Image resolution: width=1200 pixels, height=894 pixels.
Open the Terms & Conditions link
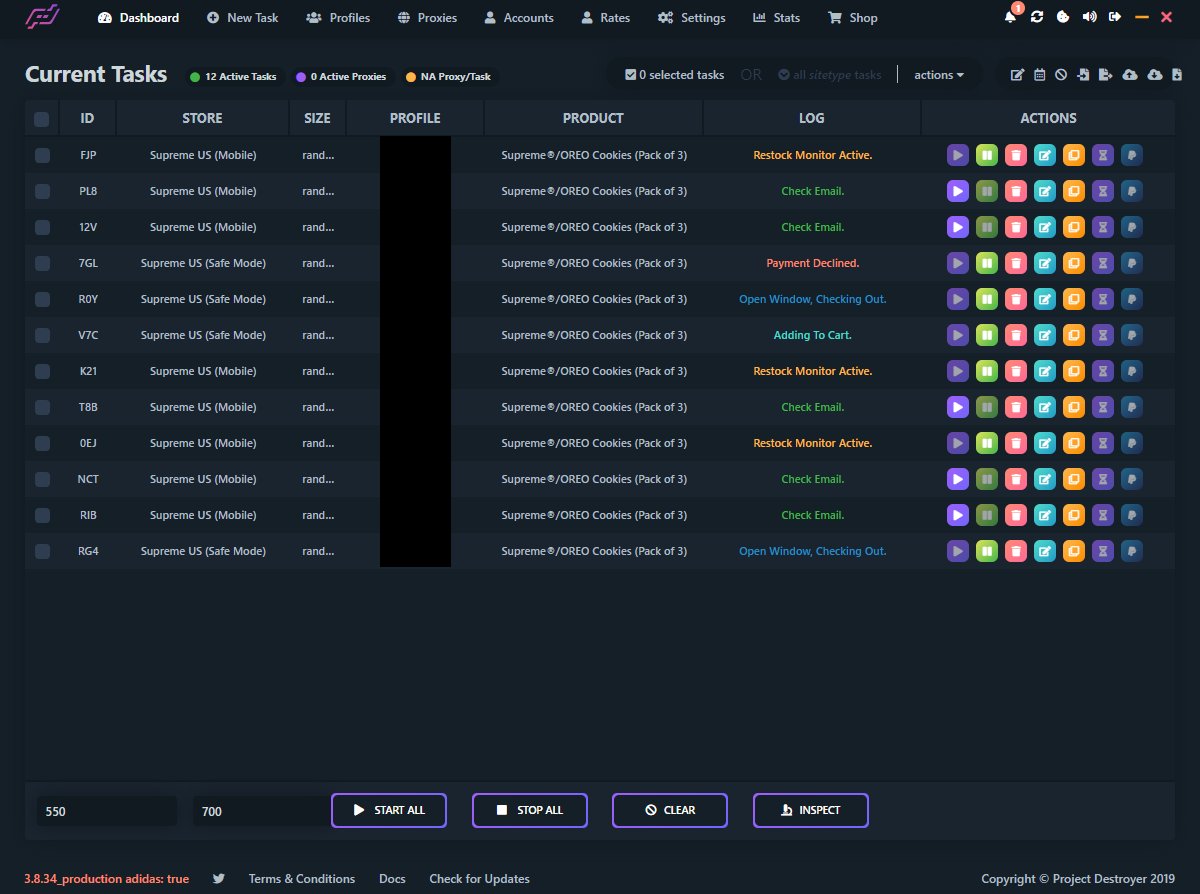[302, 879]
